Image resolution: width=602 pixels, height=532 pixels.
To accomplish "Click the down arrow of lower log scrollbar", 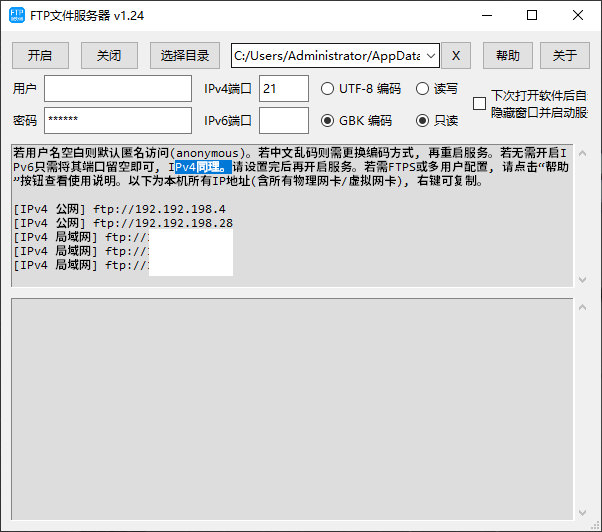I will [x=582, y=513].
